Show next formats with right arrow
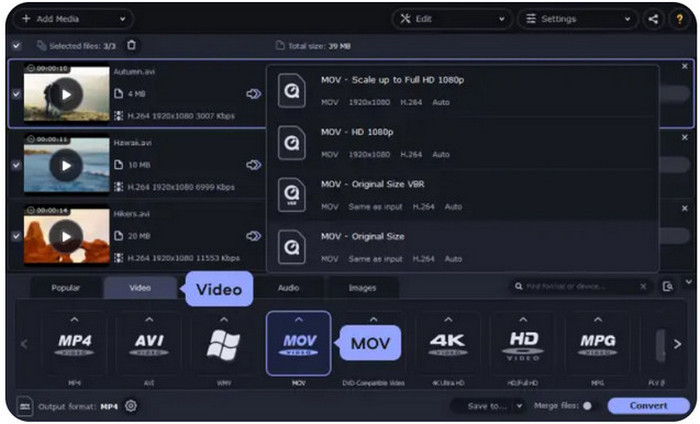This screenshot has width=700, height=424. [x=677, y=344]
